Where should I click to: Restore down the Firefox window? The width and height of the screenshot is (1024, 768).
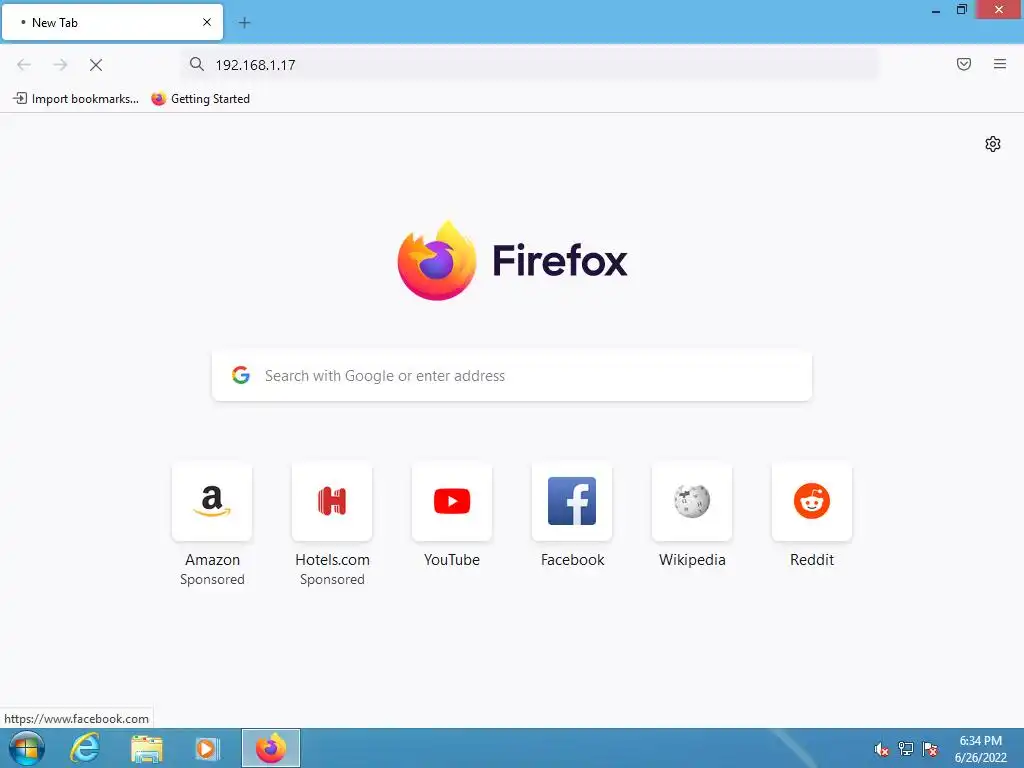coord(961,9)
